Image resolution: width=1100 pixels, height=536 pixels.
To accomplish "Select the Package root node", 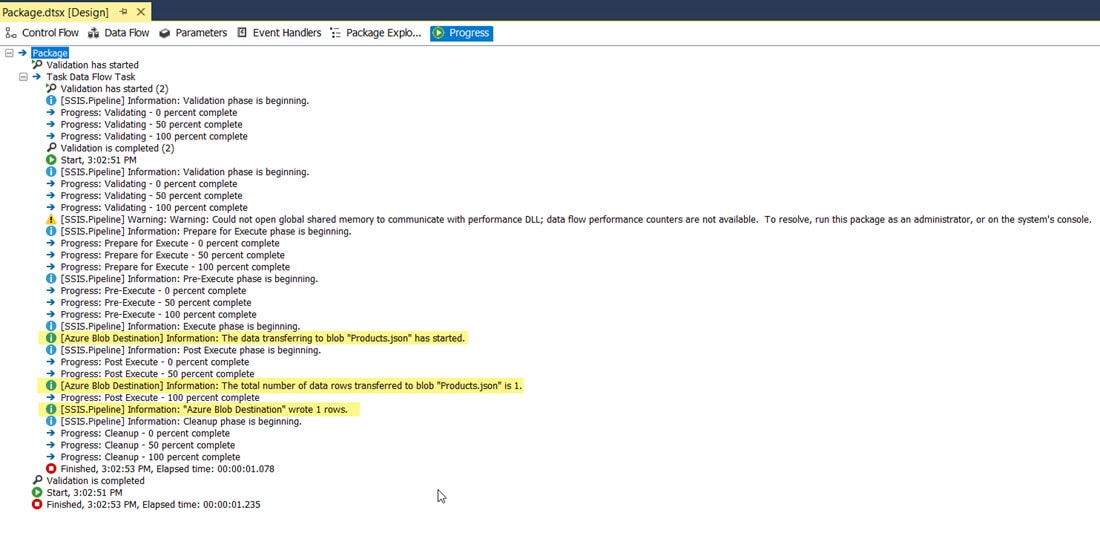I will pyautogui.click(x=50, y=53).
